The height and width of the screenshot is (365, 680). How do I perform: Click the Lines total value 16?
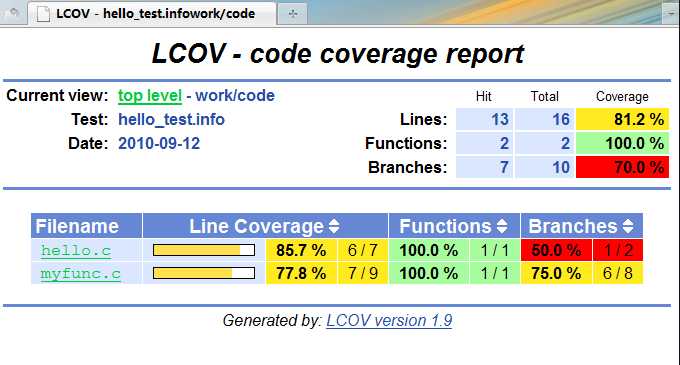pyautogui.click(x=545, y=120)
